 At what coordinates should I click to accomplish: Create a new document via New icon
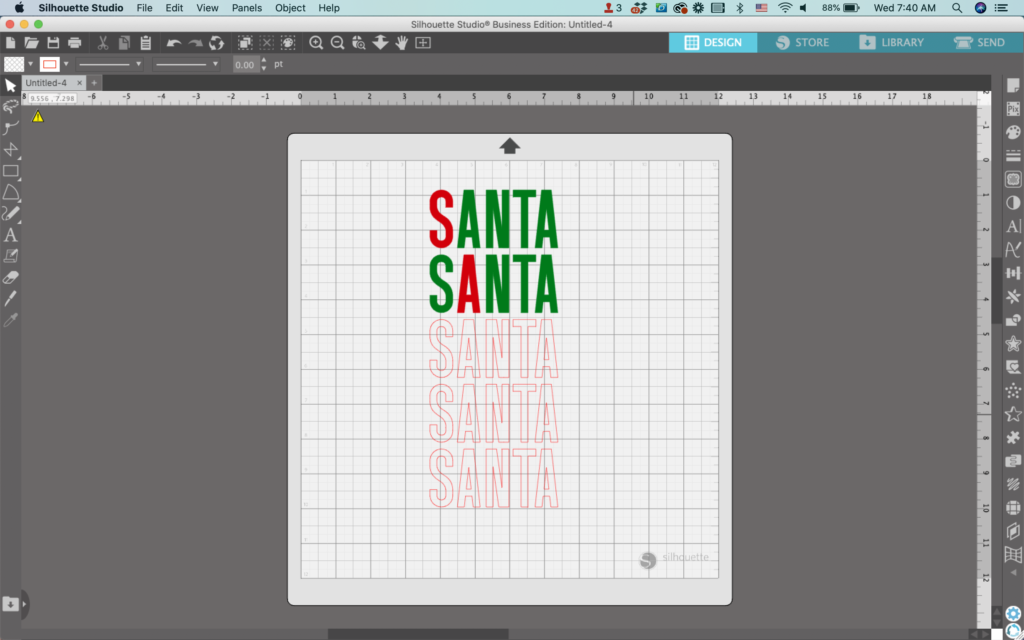pos(10,43)
